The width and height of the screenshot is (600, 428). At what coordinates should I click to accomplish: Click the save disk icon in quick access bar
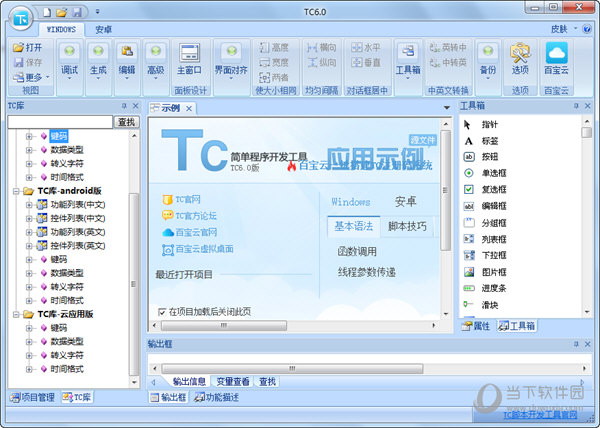(x=77, y=13)
